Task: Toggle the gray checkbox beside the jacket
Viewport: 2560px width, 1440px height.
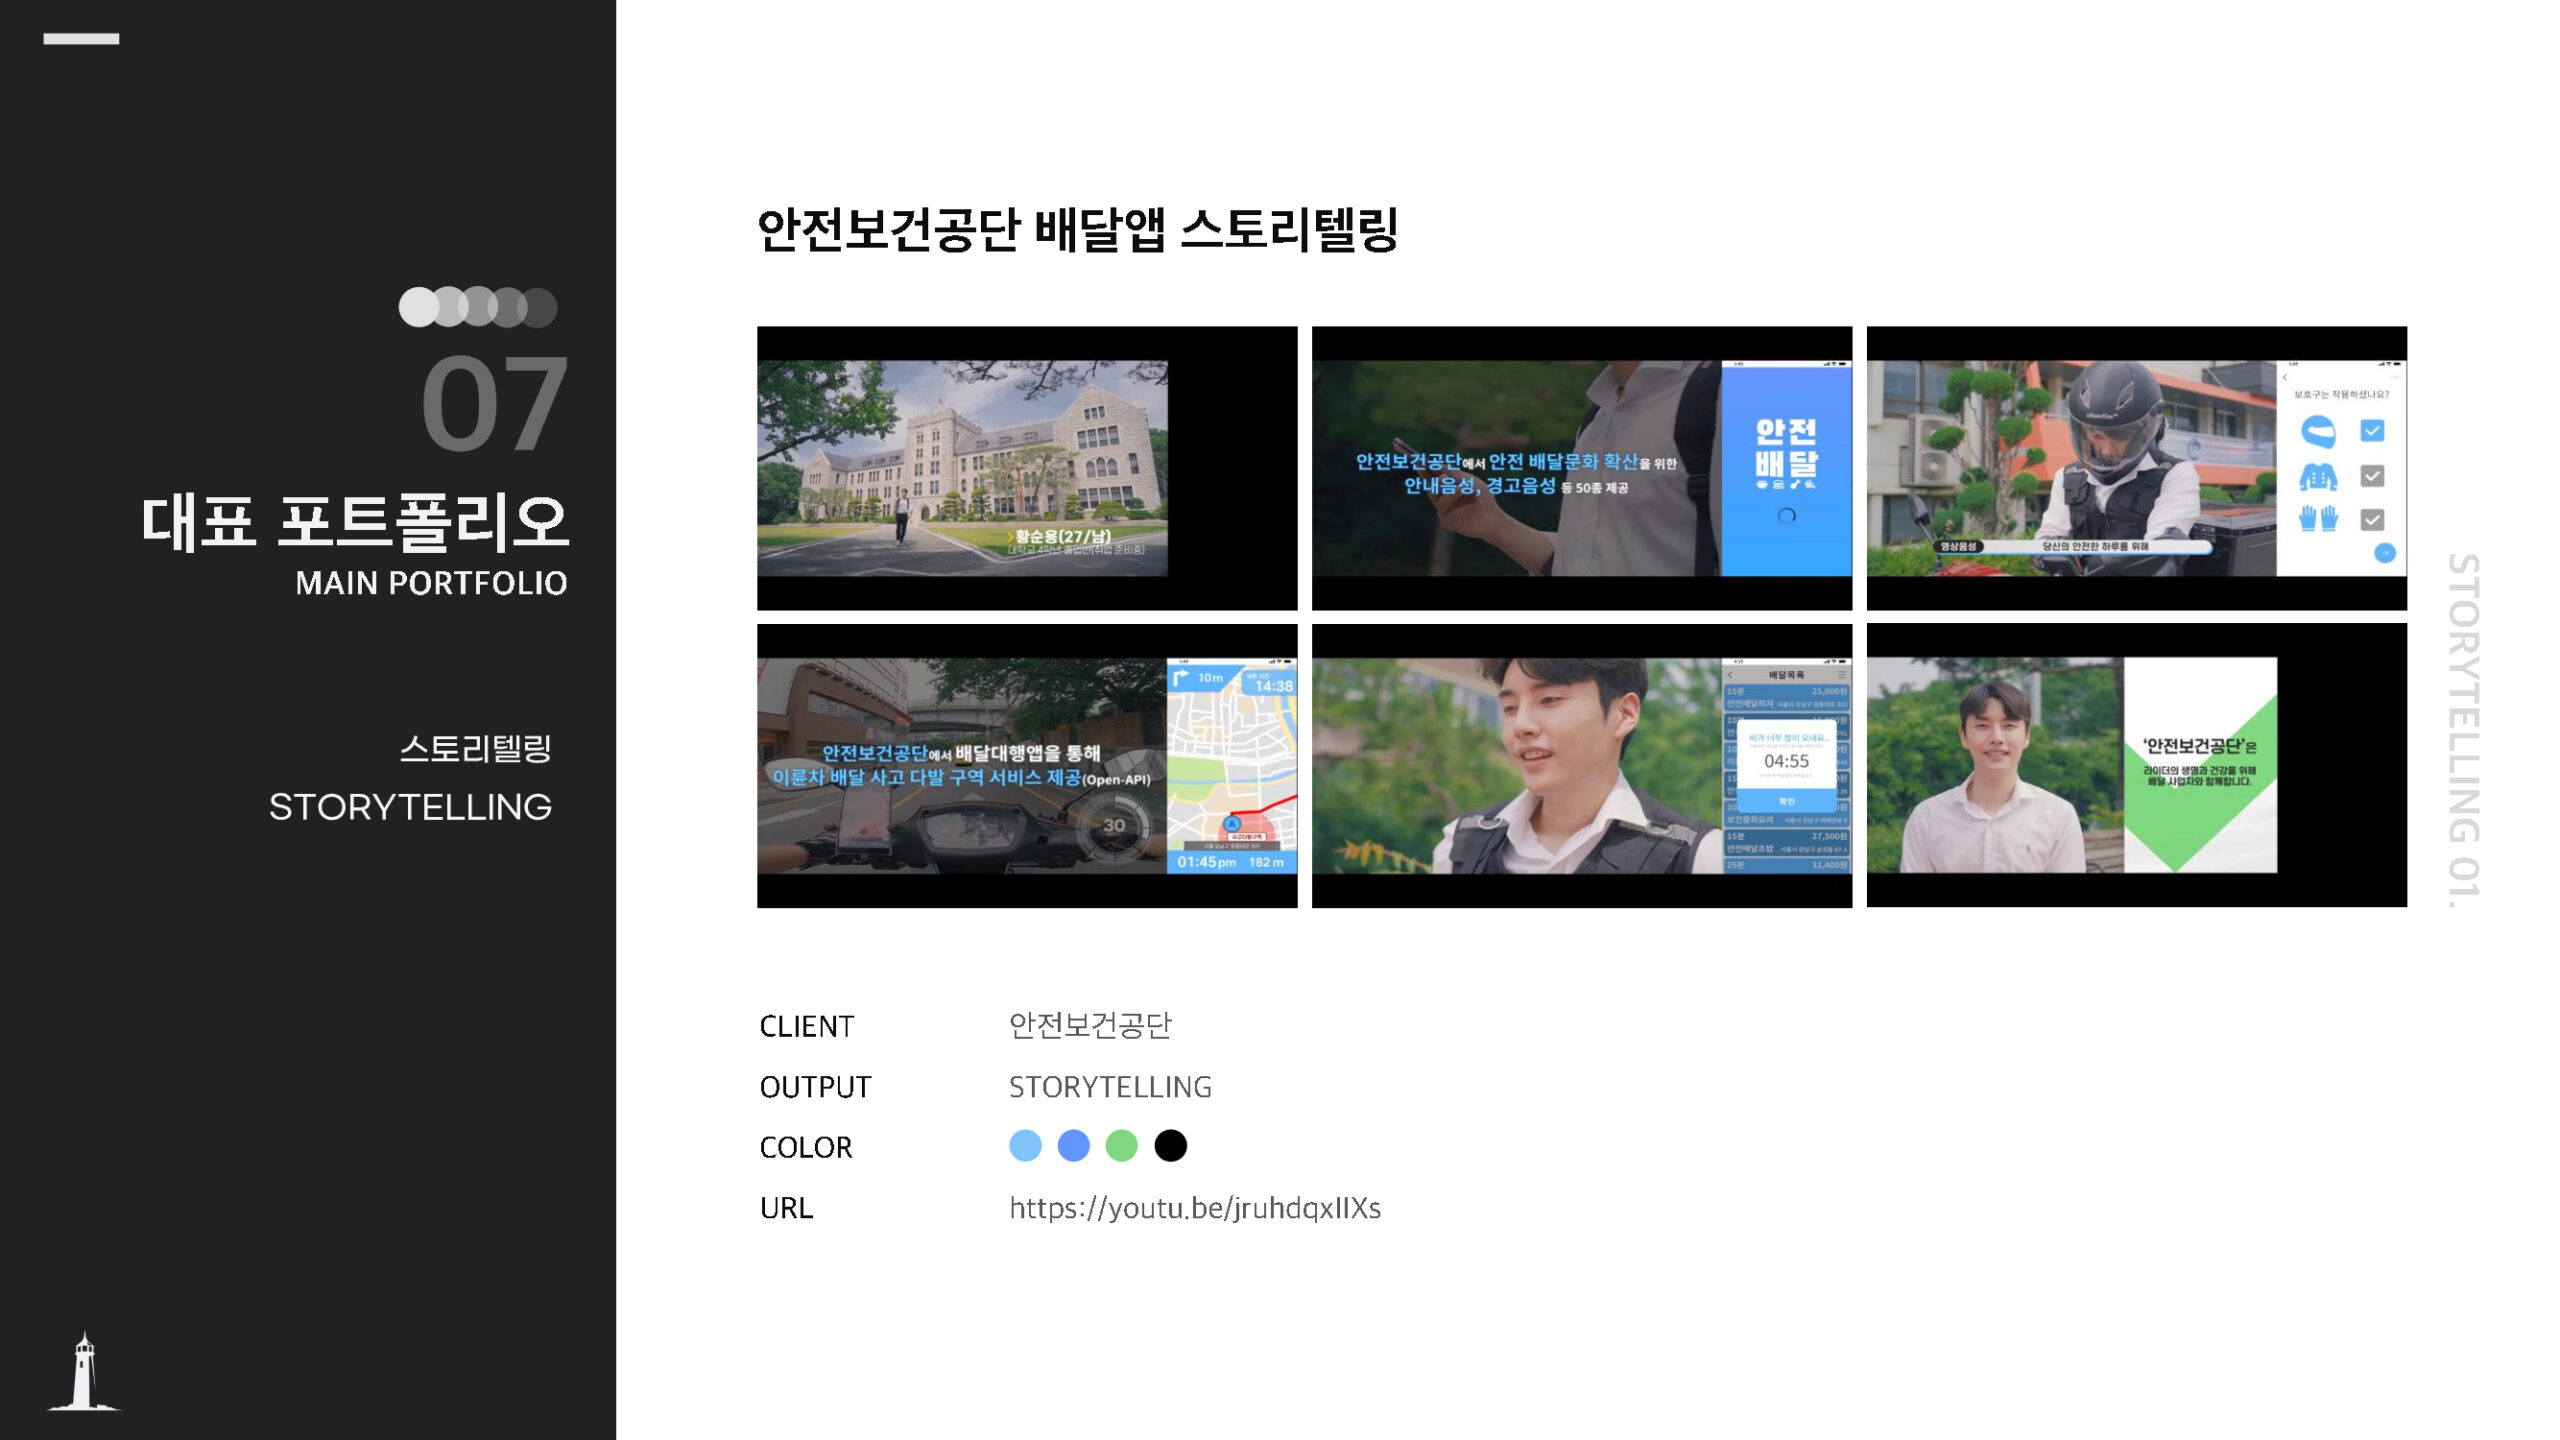Action: click(x=2372, y=476)
